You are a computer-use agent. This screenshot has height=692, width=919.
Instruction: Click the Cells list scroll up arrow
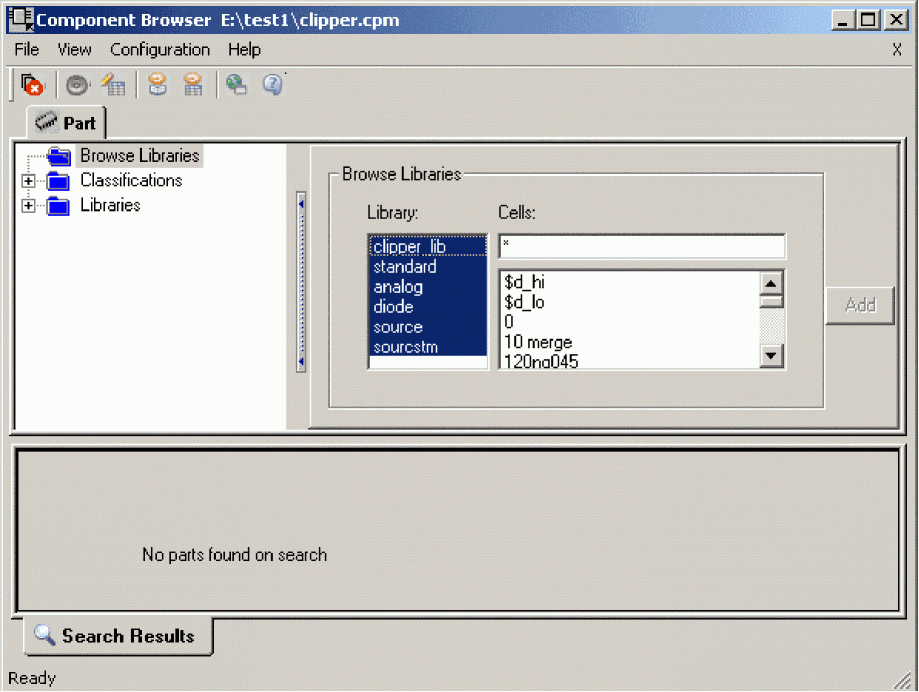(771, 284)
